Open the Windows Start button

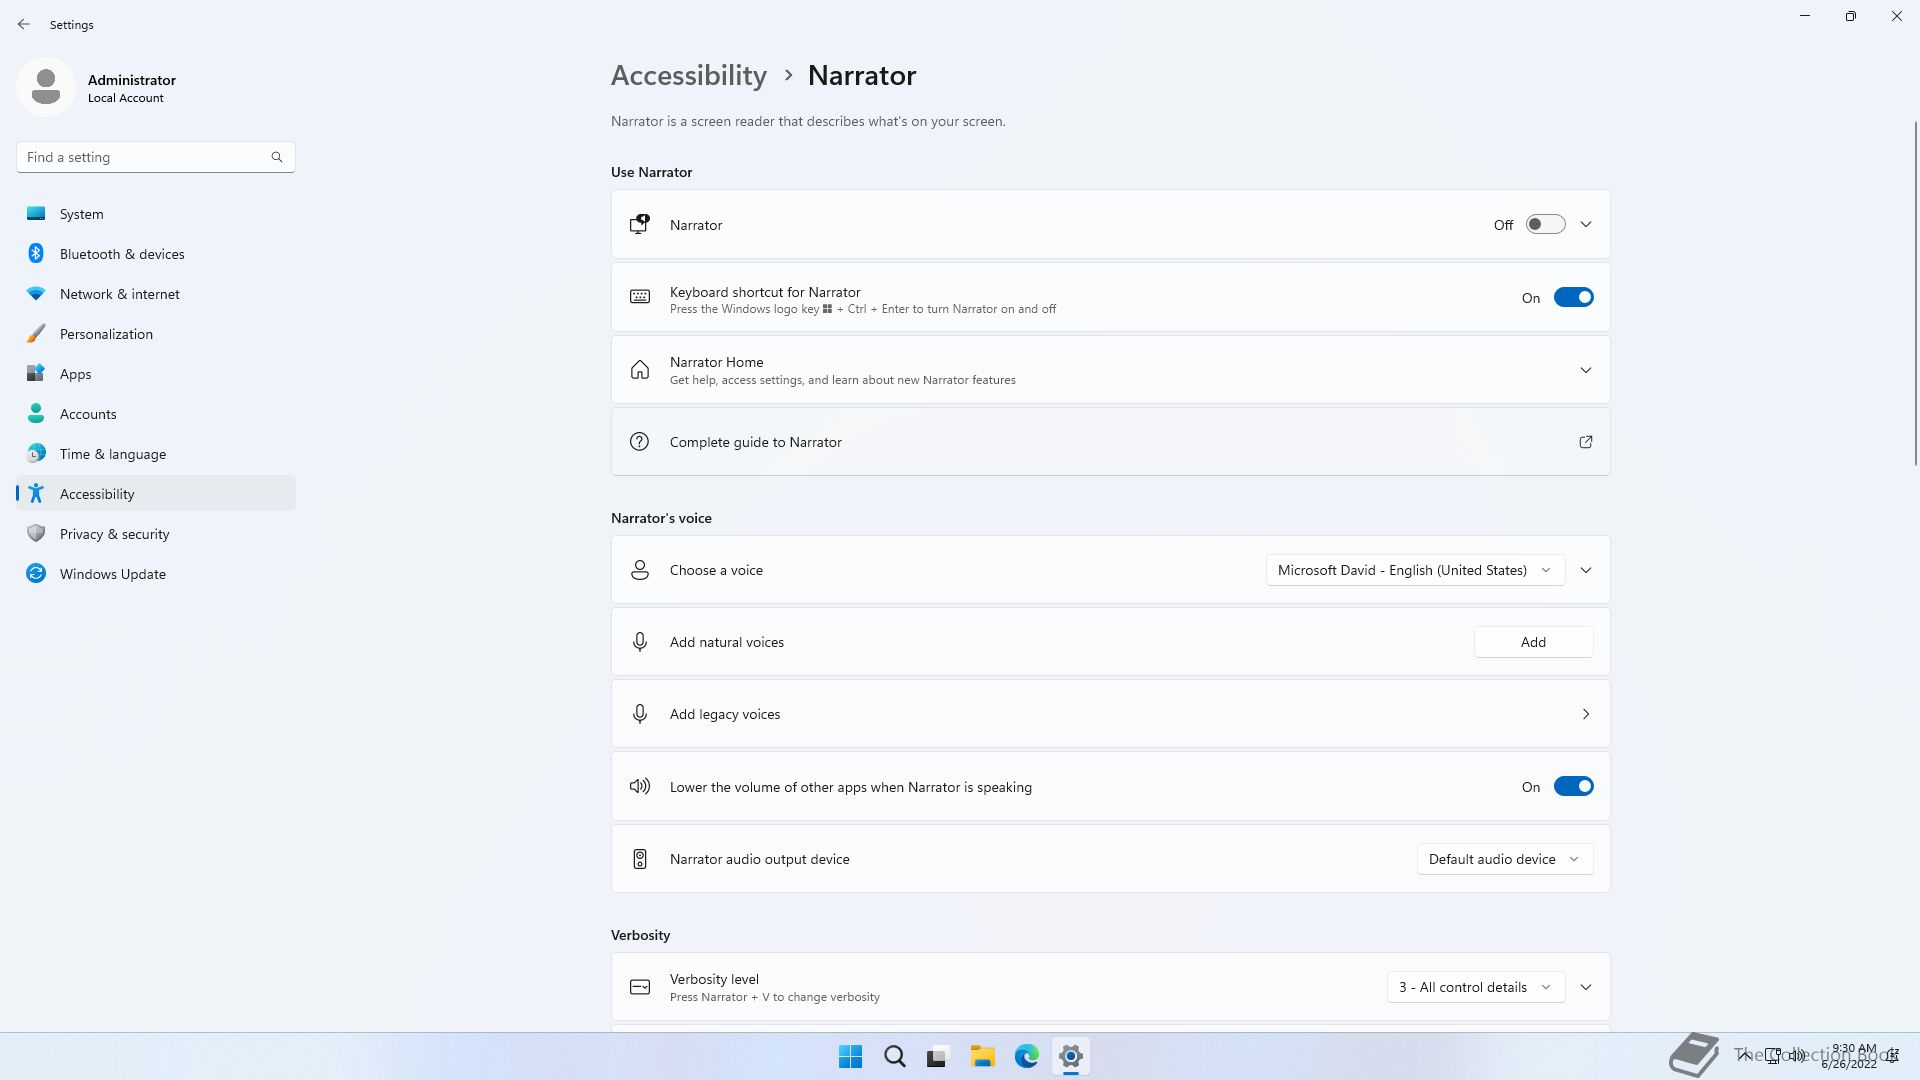click(x=851, y=1057)
